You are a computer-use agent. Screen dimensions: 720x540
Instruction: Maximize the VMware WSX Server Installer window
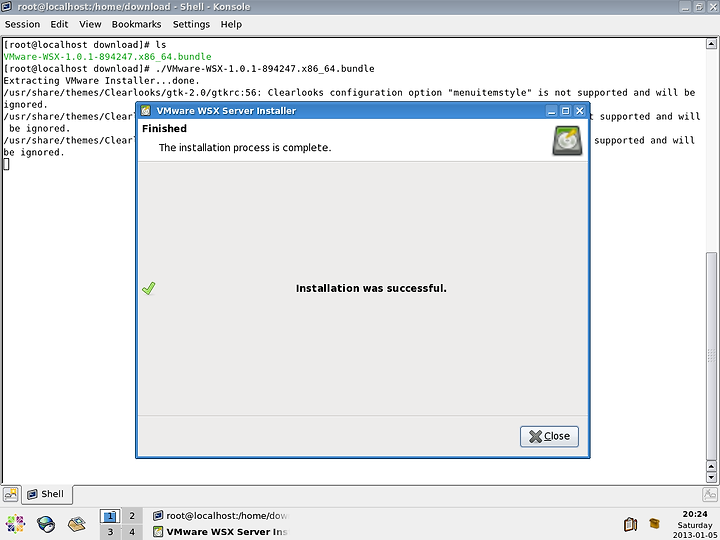[x=565, y=111]
